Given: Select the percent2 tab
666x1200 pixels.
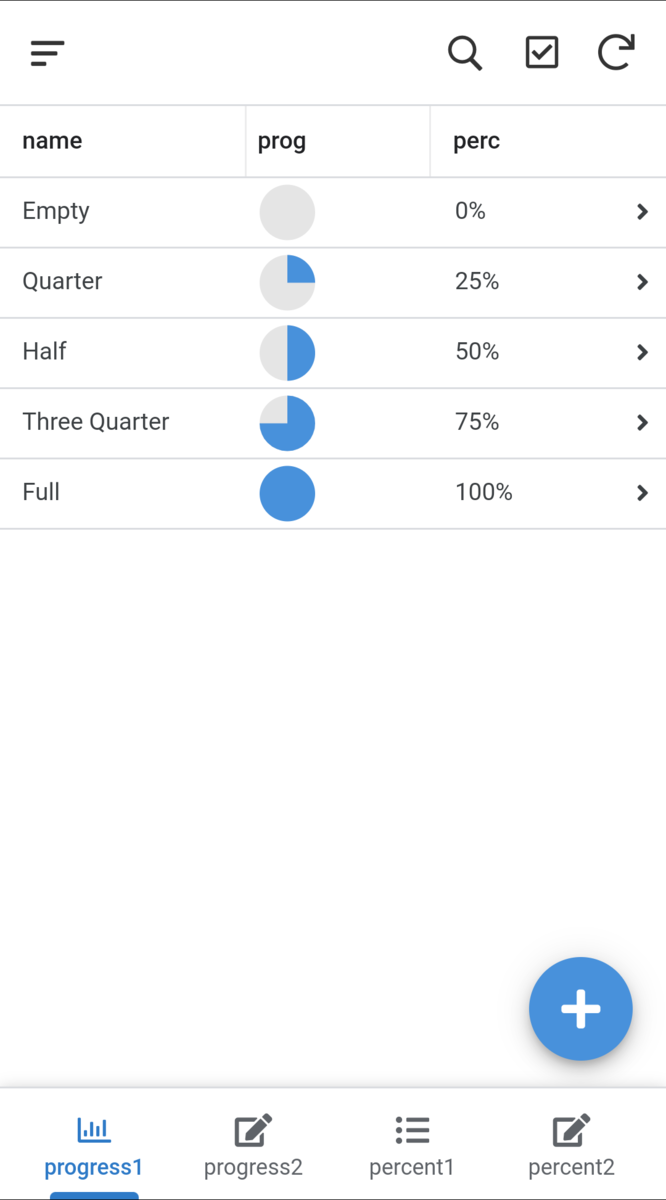Looking at the screenshot, I should click(571, 1166).
